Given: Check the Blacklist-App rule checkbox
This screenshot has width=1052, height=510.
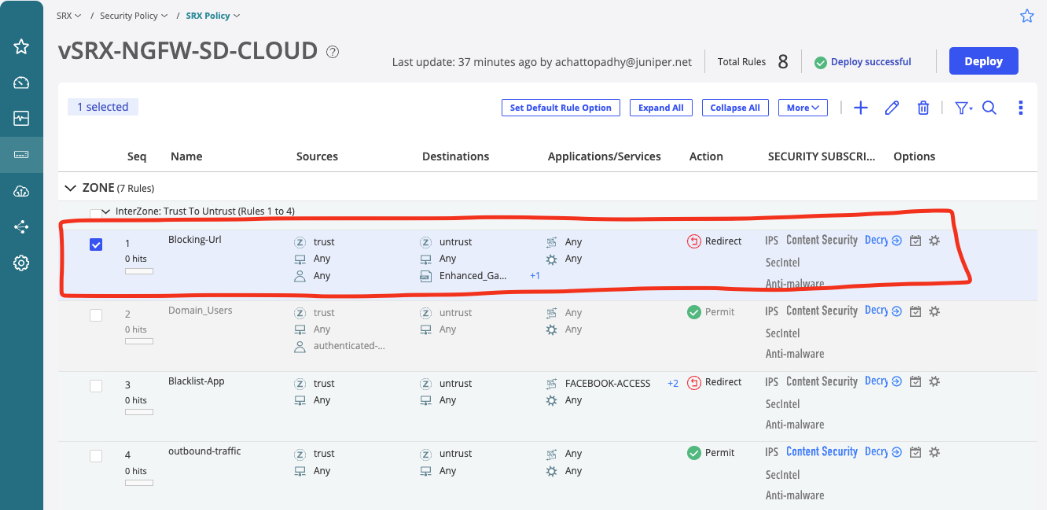Looking at the screenshot, I should [x=96, y=386].
